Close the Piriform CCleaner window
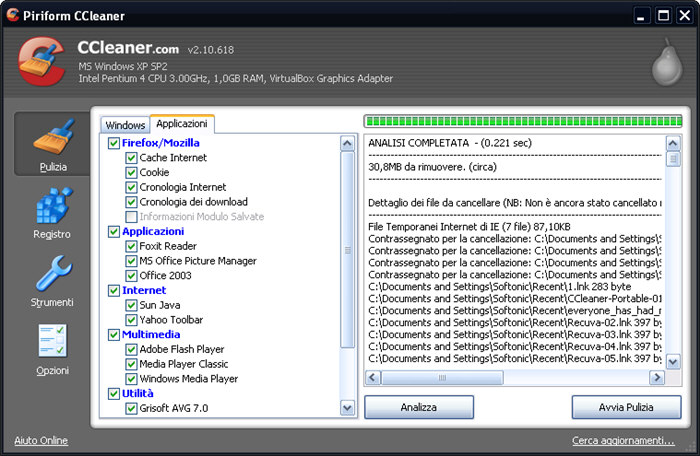The width and height of the screenshot is (700, 456). [684, 16]
